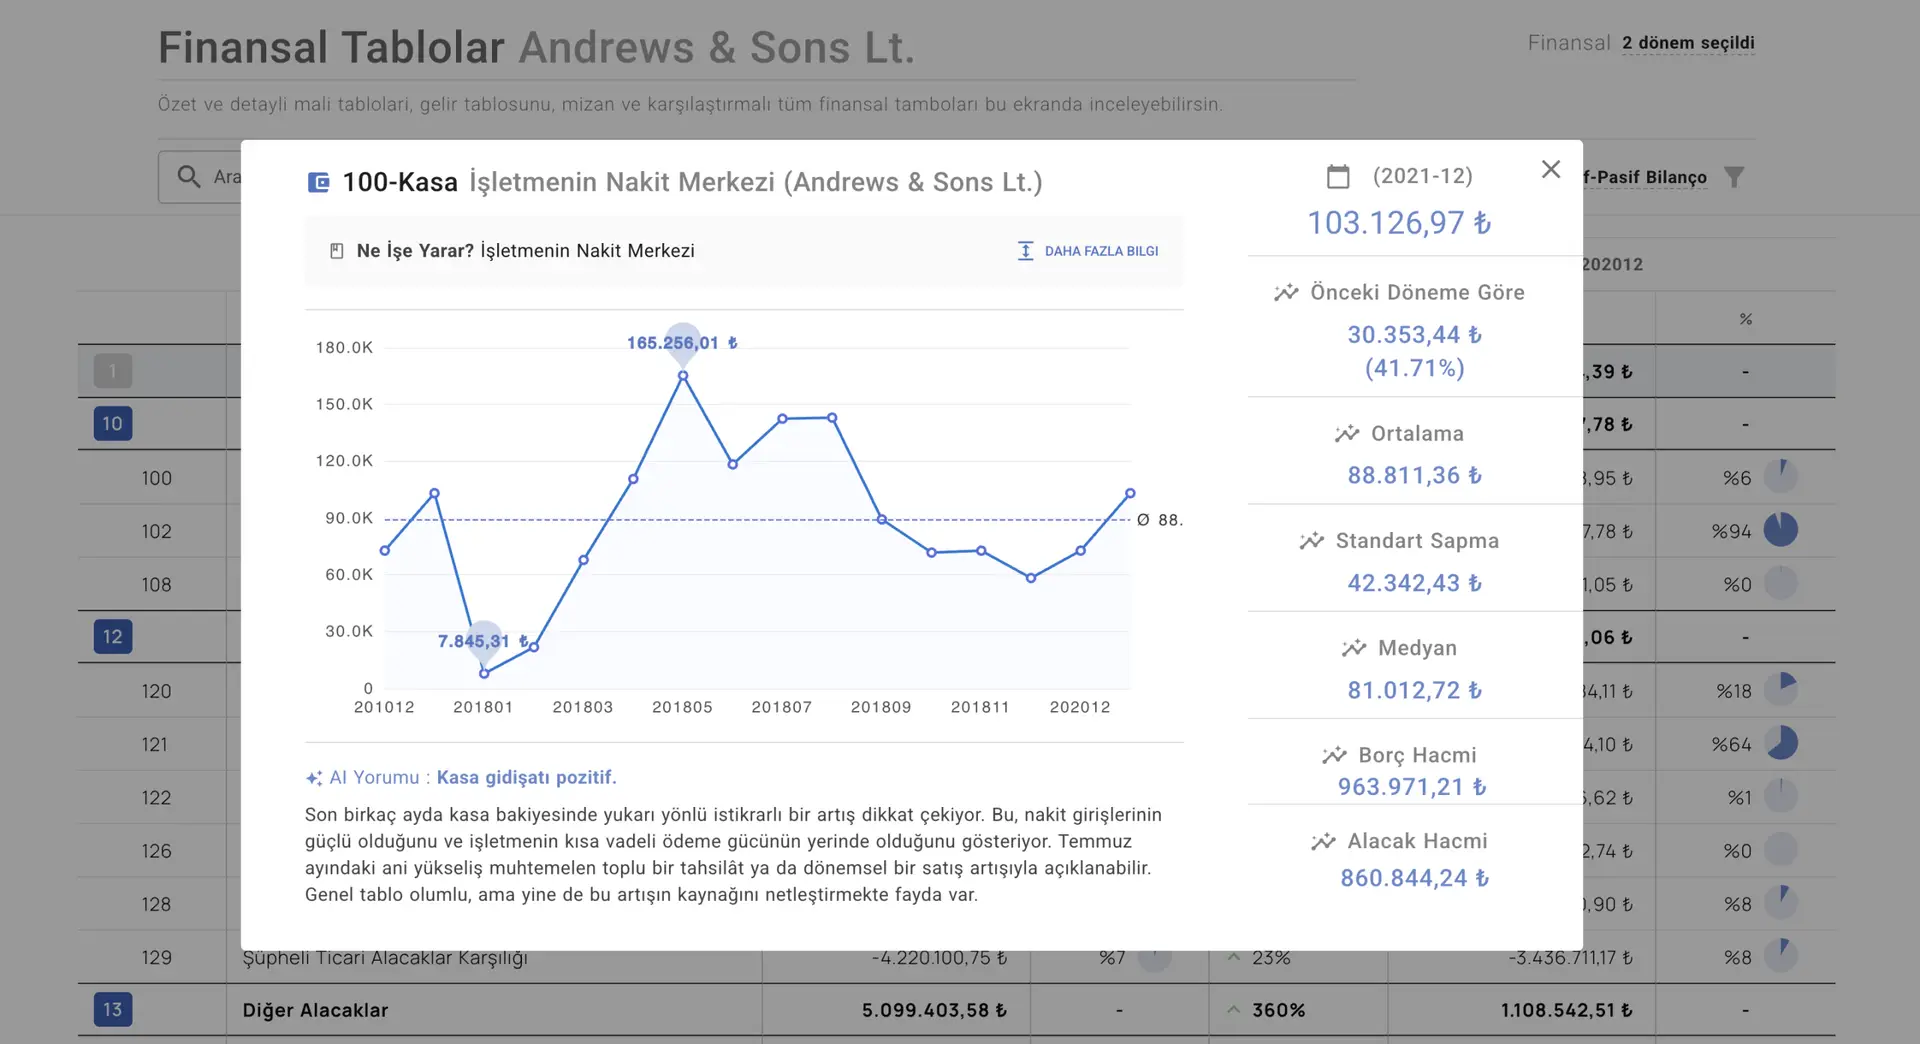Click the AI Yorumu sparkle icon
This screenshot has width=1920, height=1044.
tap(314, 778)
